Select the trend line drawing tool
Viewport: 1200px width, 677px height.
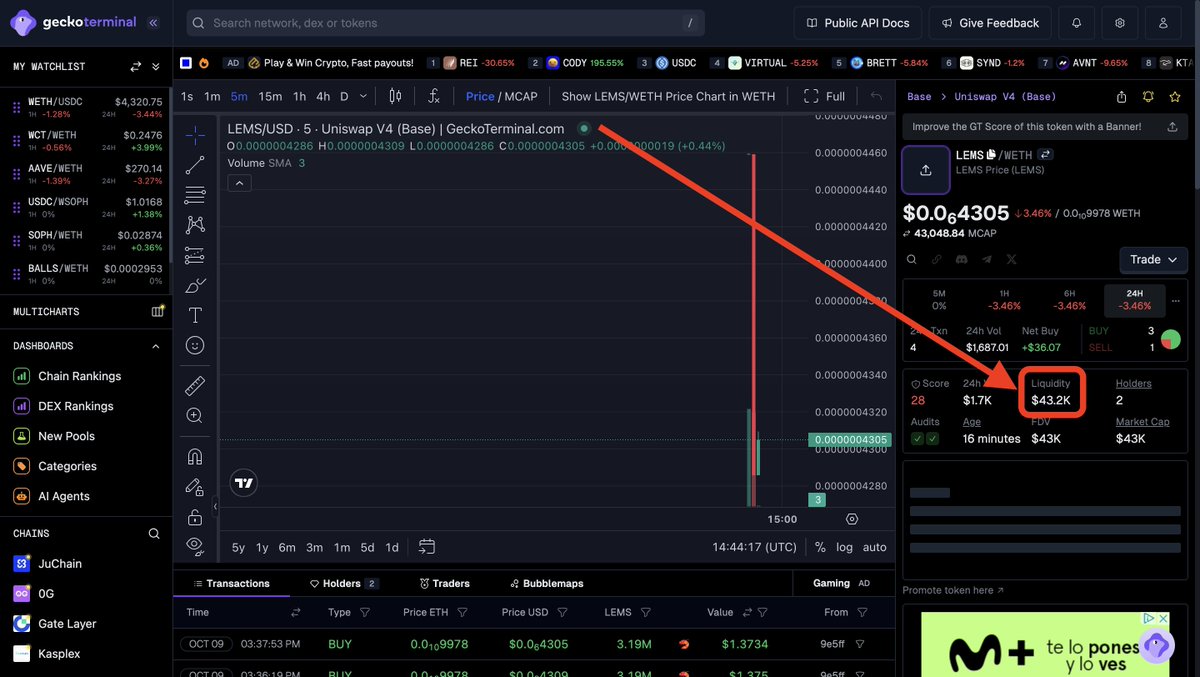click(195, 165)
